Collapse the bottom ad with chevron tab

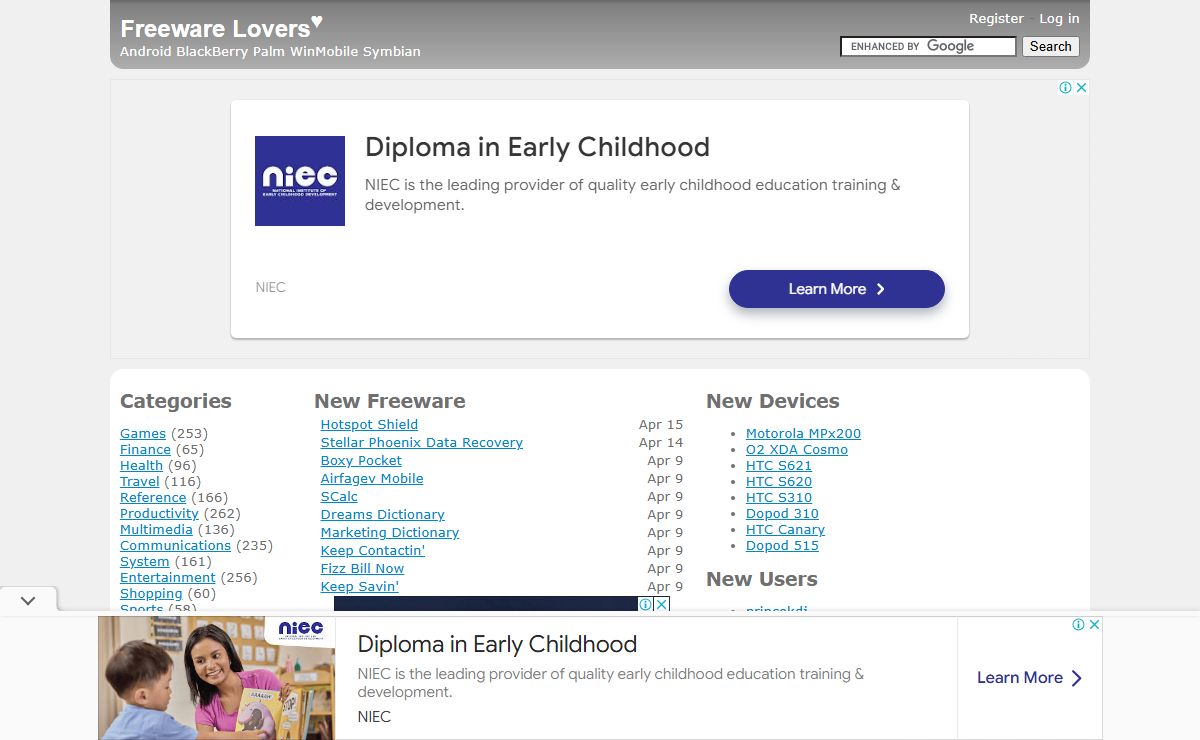click(28, 601)
